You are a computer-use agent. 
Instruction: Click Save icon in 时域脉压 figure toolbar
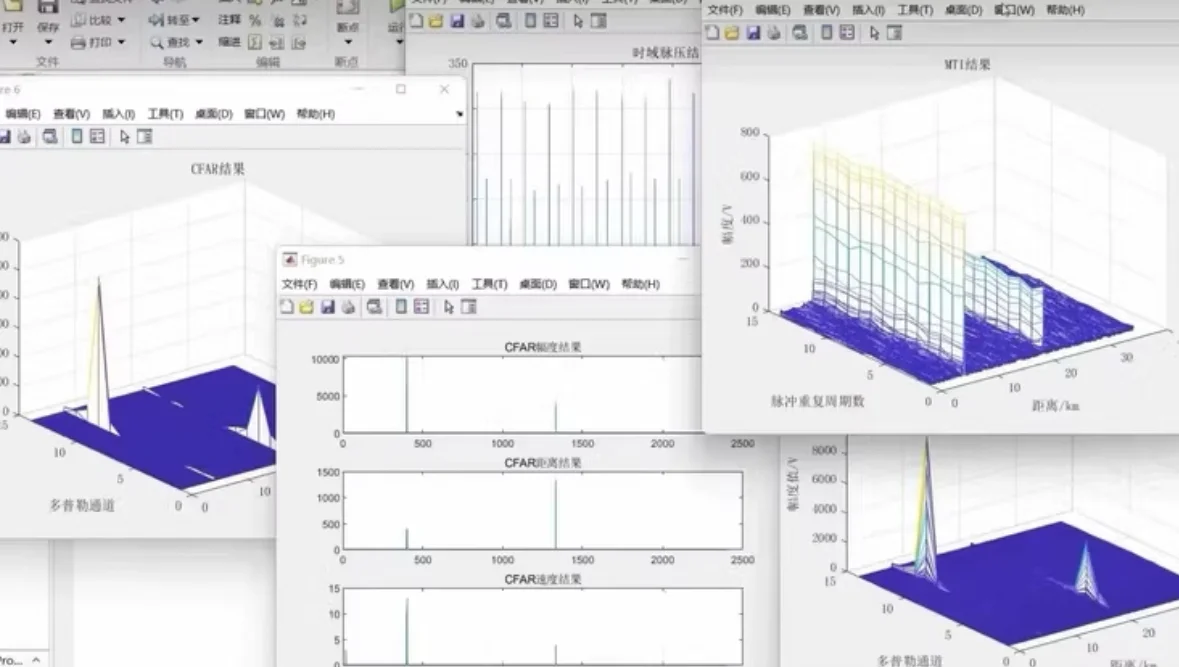point(456,21)
